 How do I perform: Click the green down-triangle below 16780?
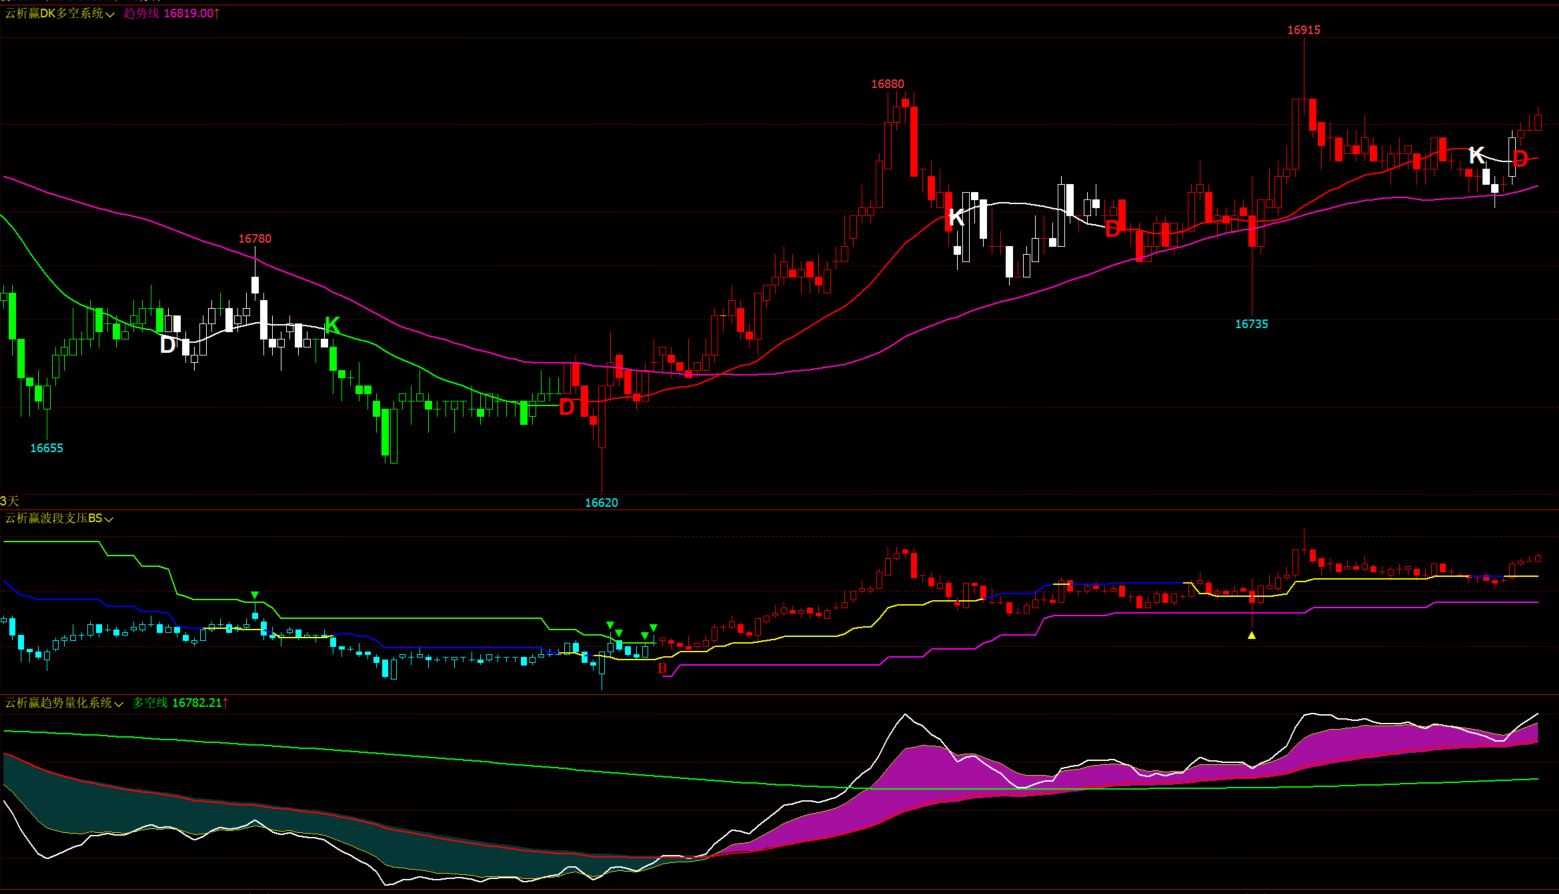pyautogui.click(x=255, y=596)
